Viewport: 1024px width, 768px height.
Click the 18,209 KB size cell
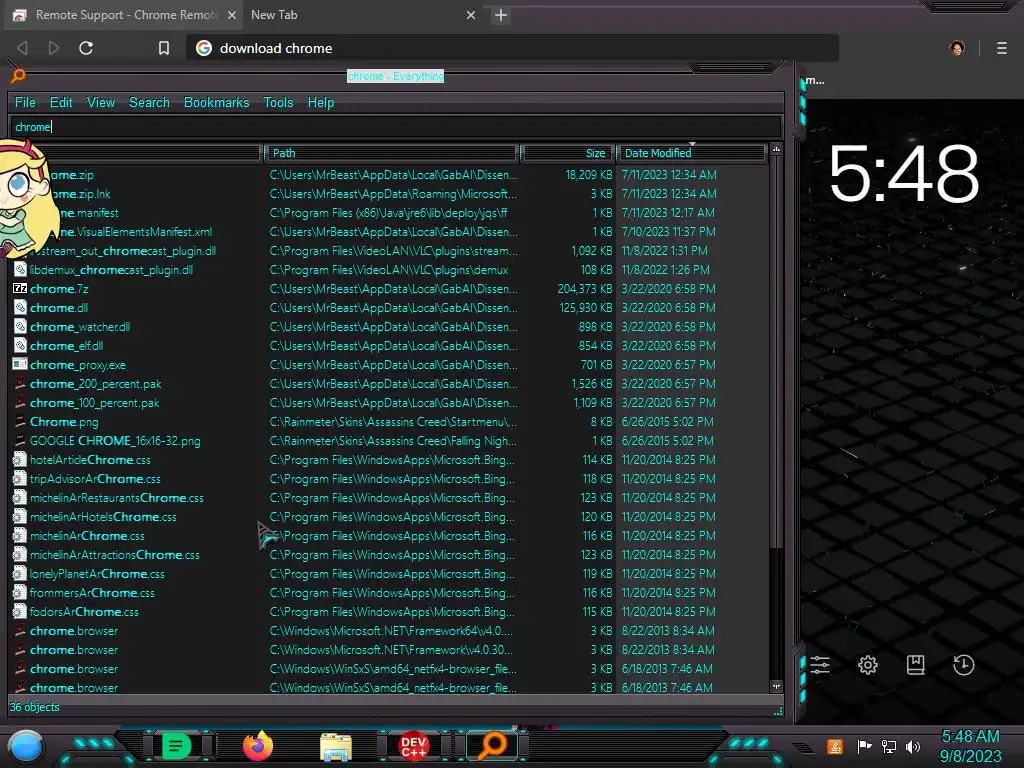[588, 174]
